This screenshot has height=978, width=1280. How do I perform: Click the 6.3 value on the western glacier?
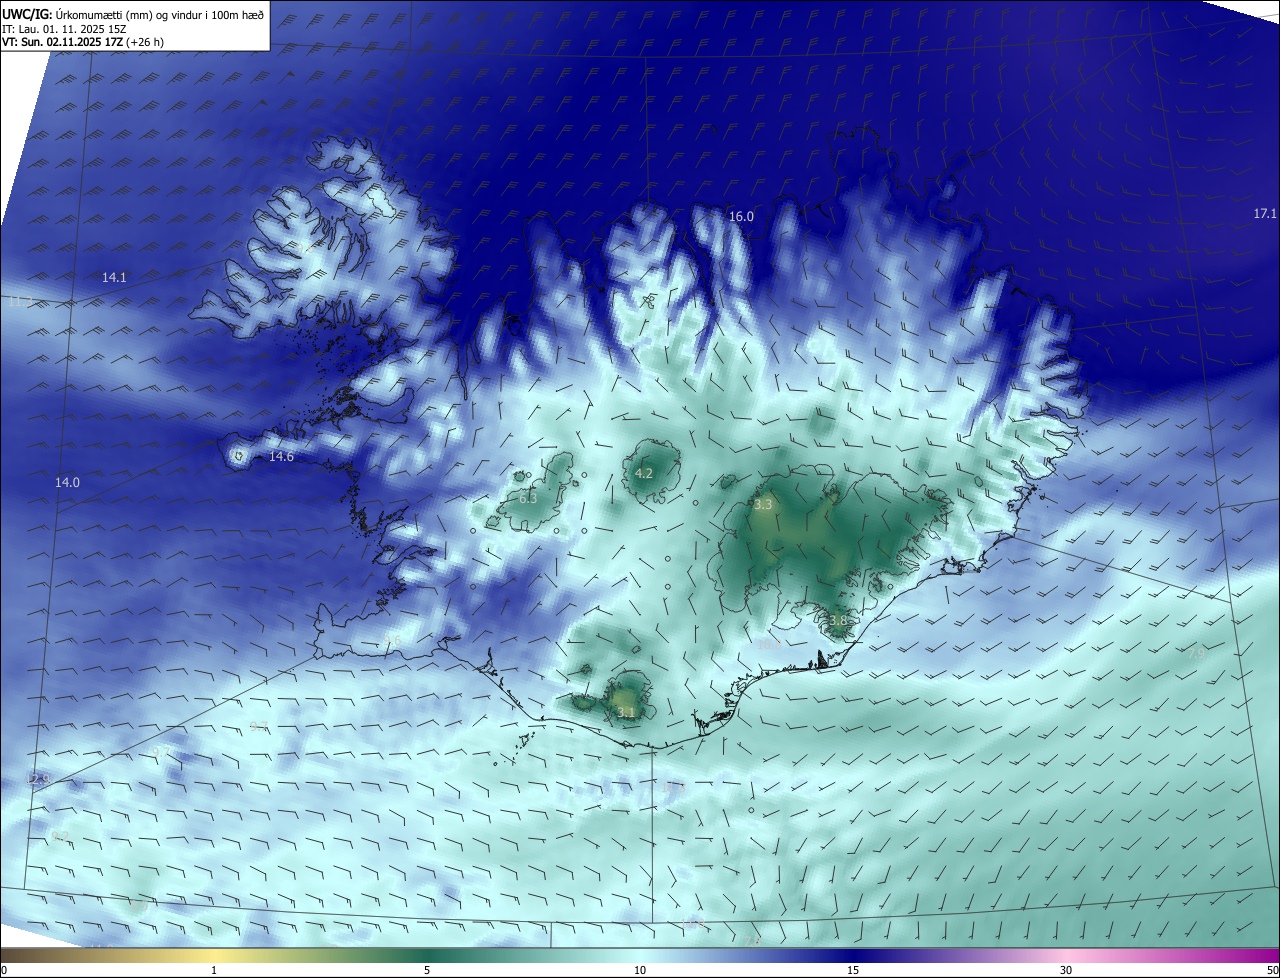tap(528, 498)
